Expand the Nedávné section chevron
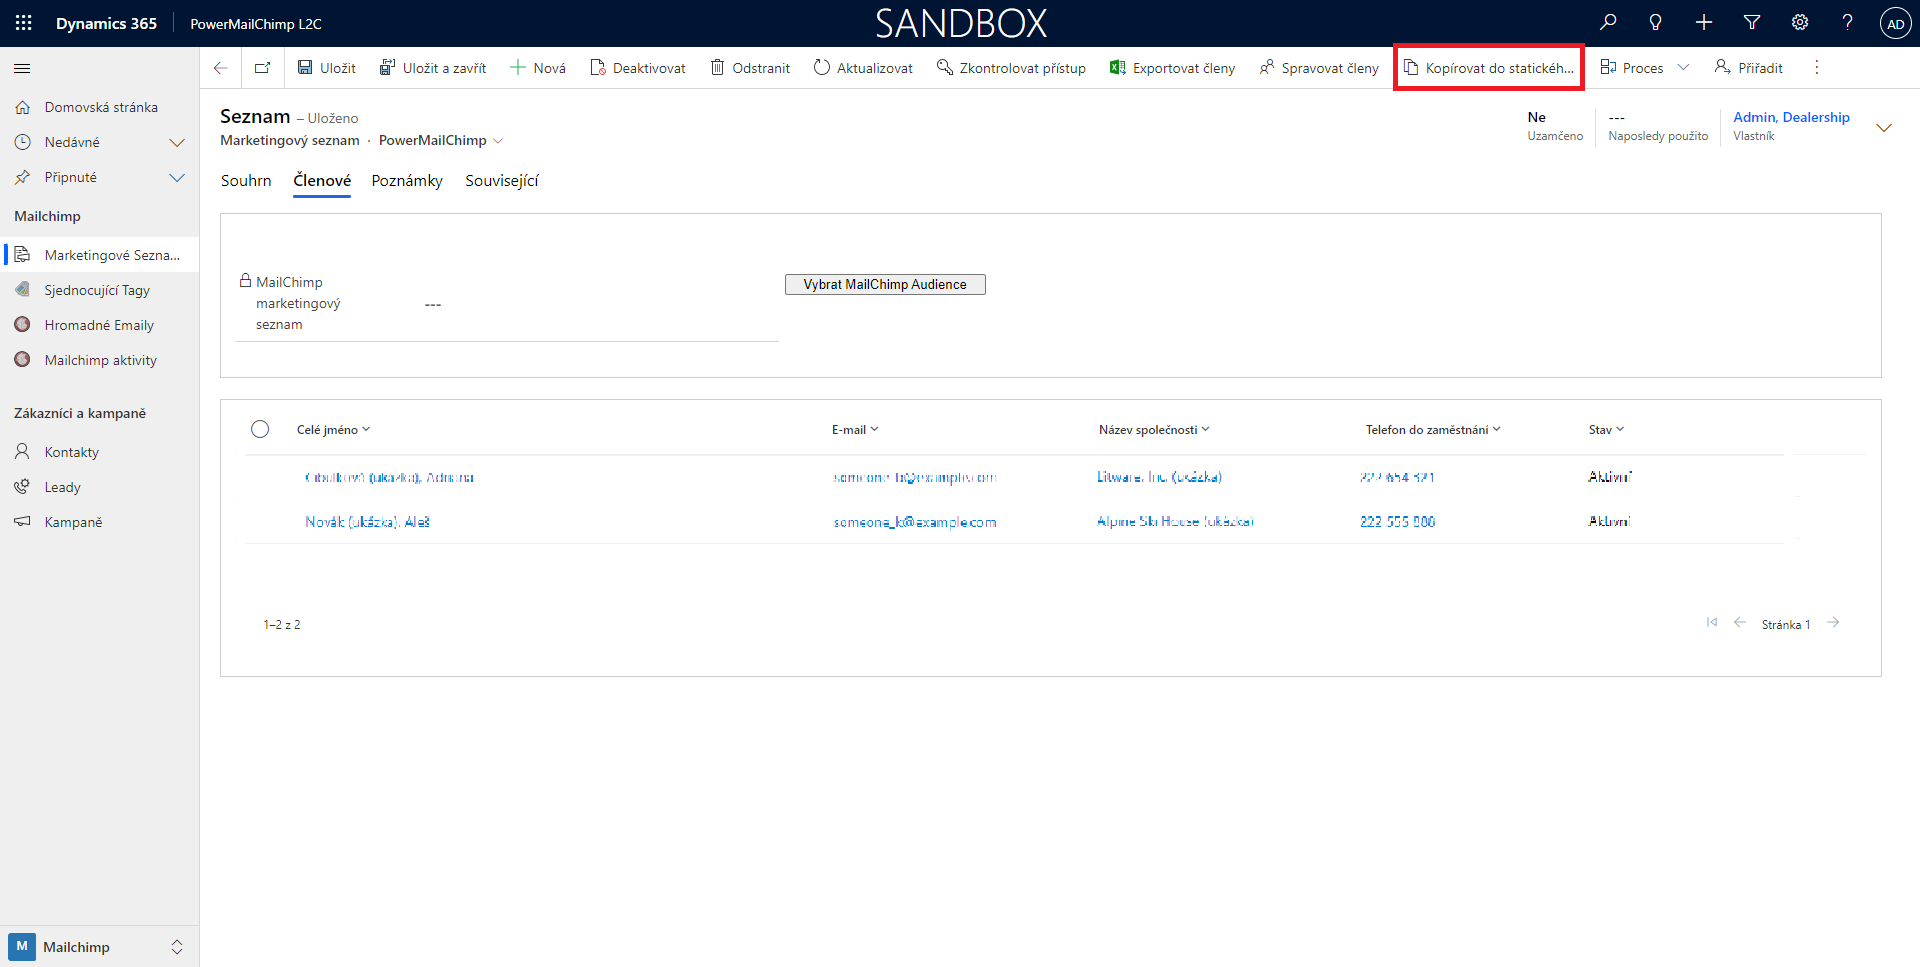 tap(177, 142)
